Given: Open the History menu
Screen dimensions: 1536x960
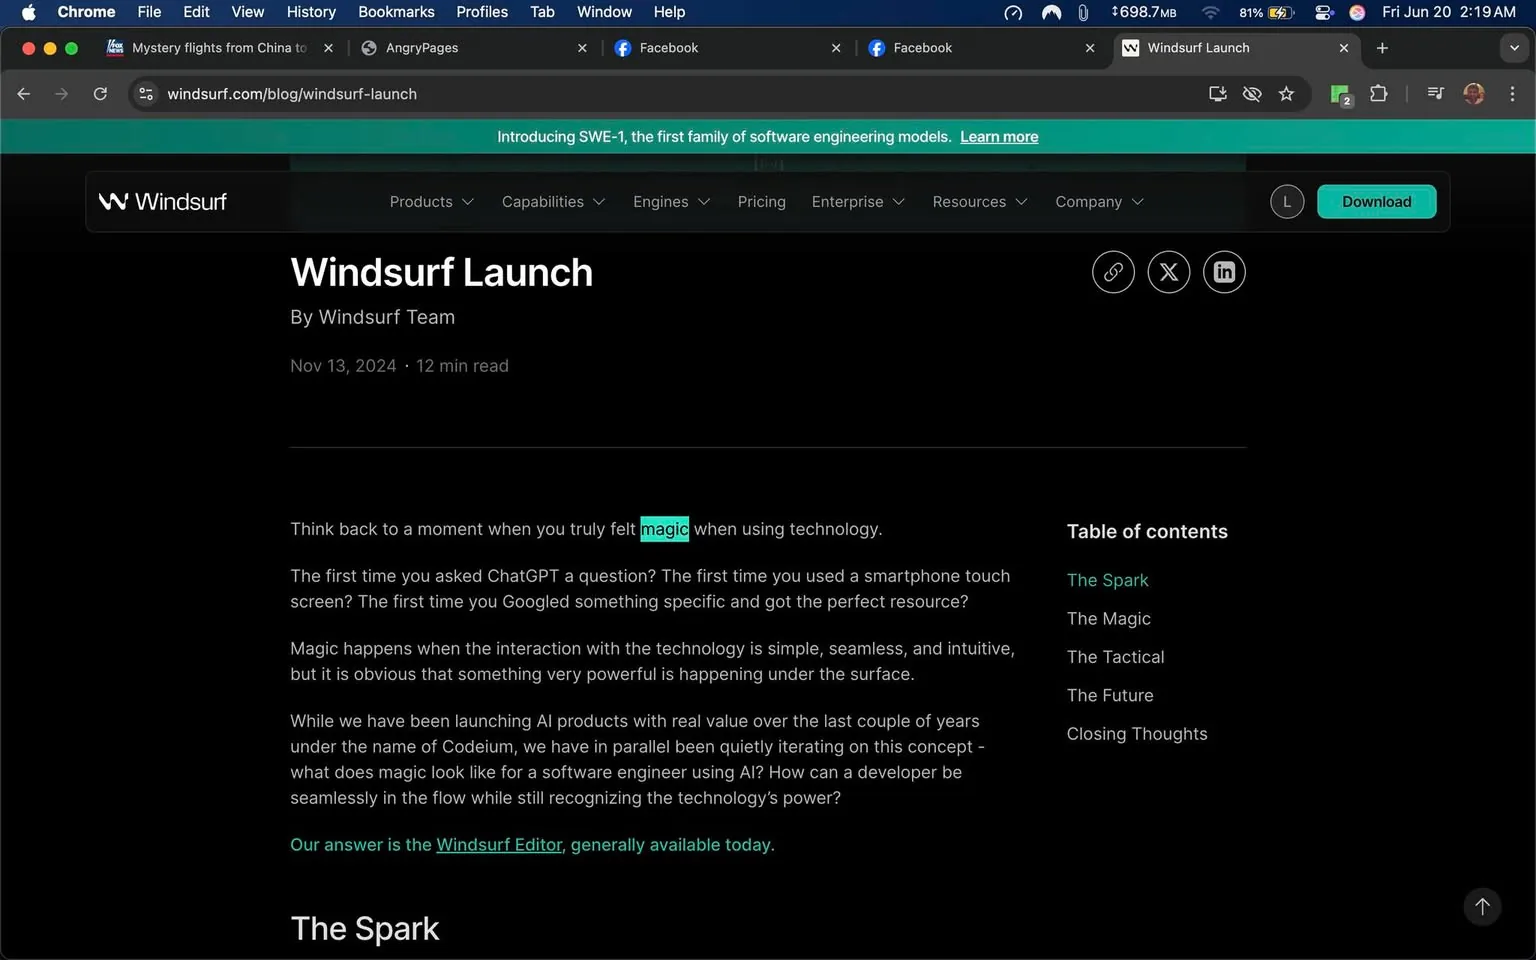Looking at the screenshot, I should point(310,12).
